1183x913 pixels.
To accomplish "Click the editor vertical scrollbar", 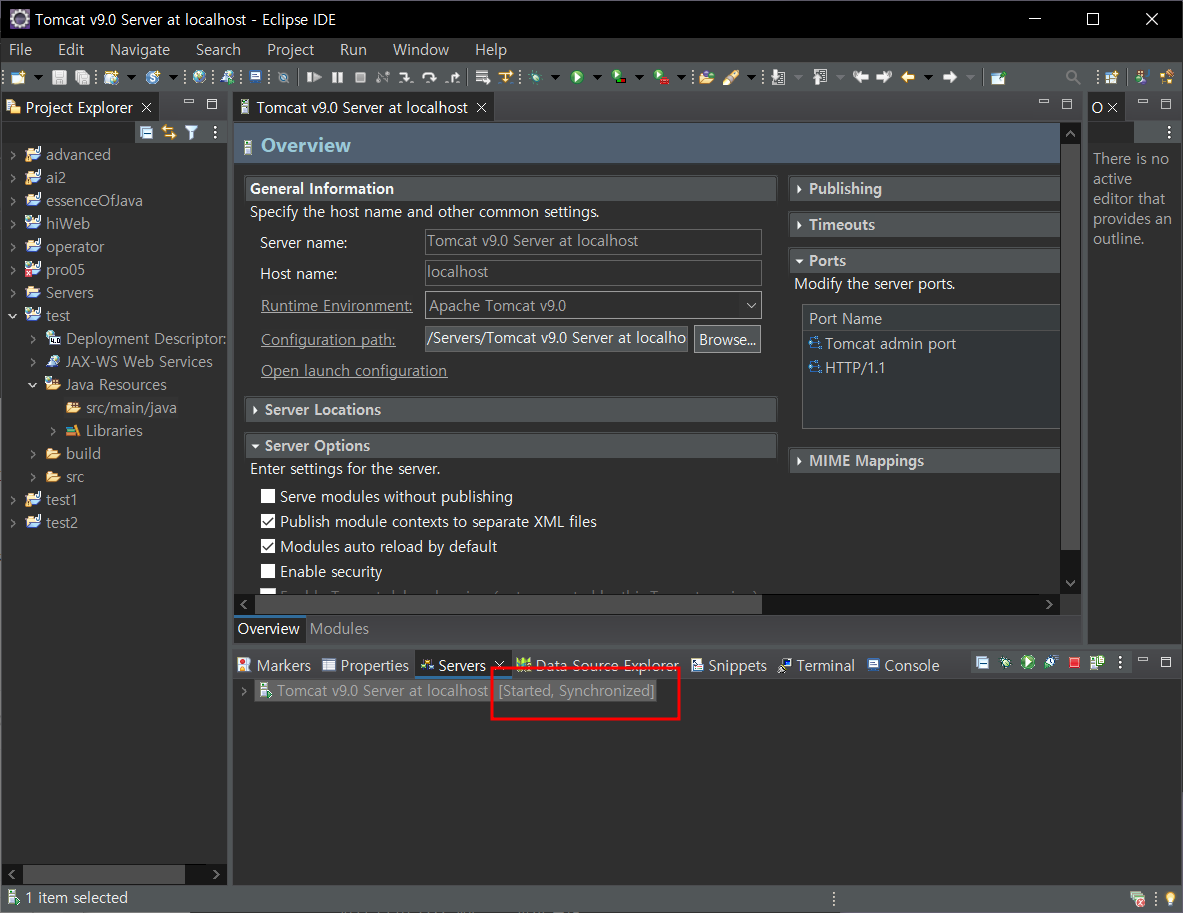I will pyautogui.click(x=1070, y=346).
